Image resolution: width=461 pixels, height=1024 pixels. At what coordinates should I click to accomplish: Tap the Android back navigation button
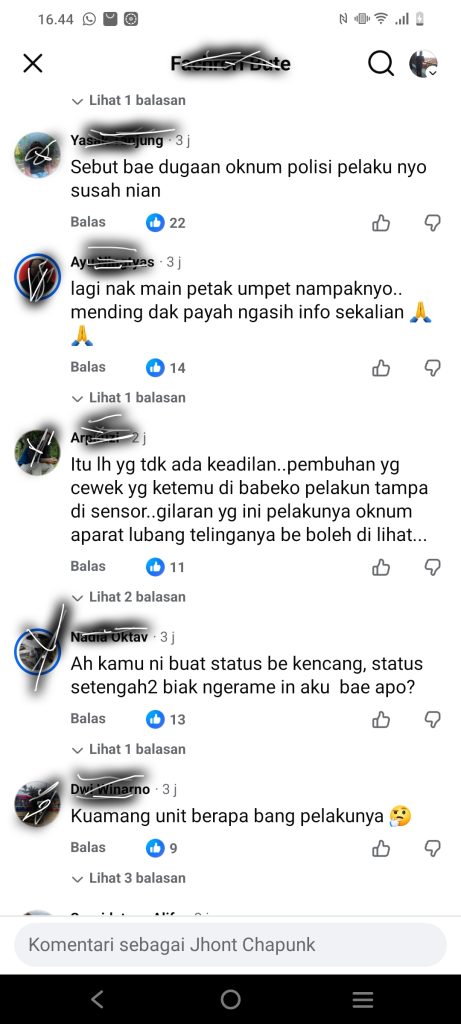[x=97, y=999]
